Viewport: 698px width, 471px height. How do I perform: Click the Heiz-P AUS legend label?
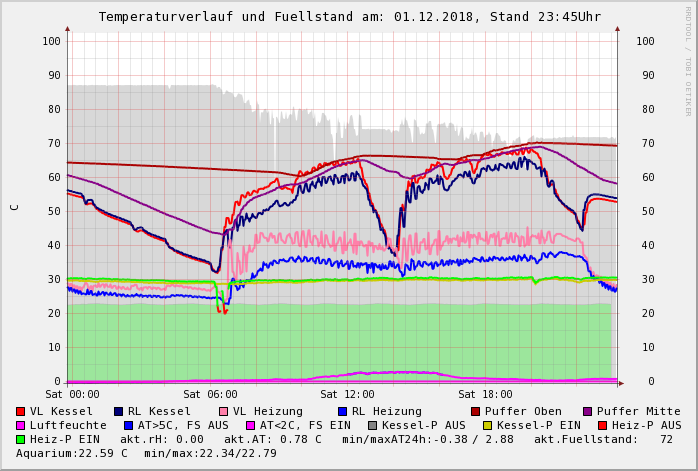[647, 425]
